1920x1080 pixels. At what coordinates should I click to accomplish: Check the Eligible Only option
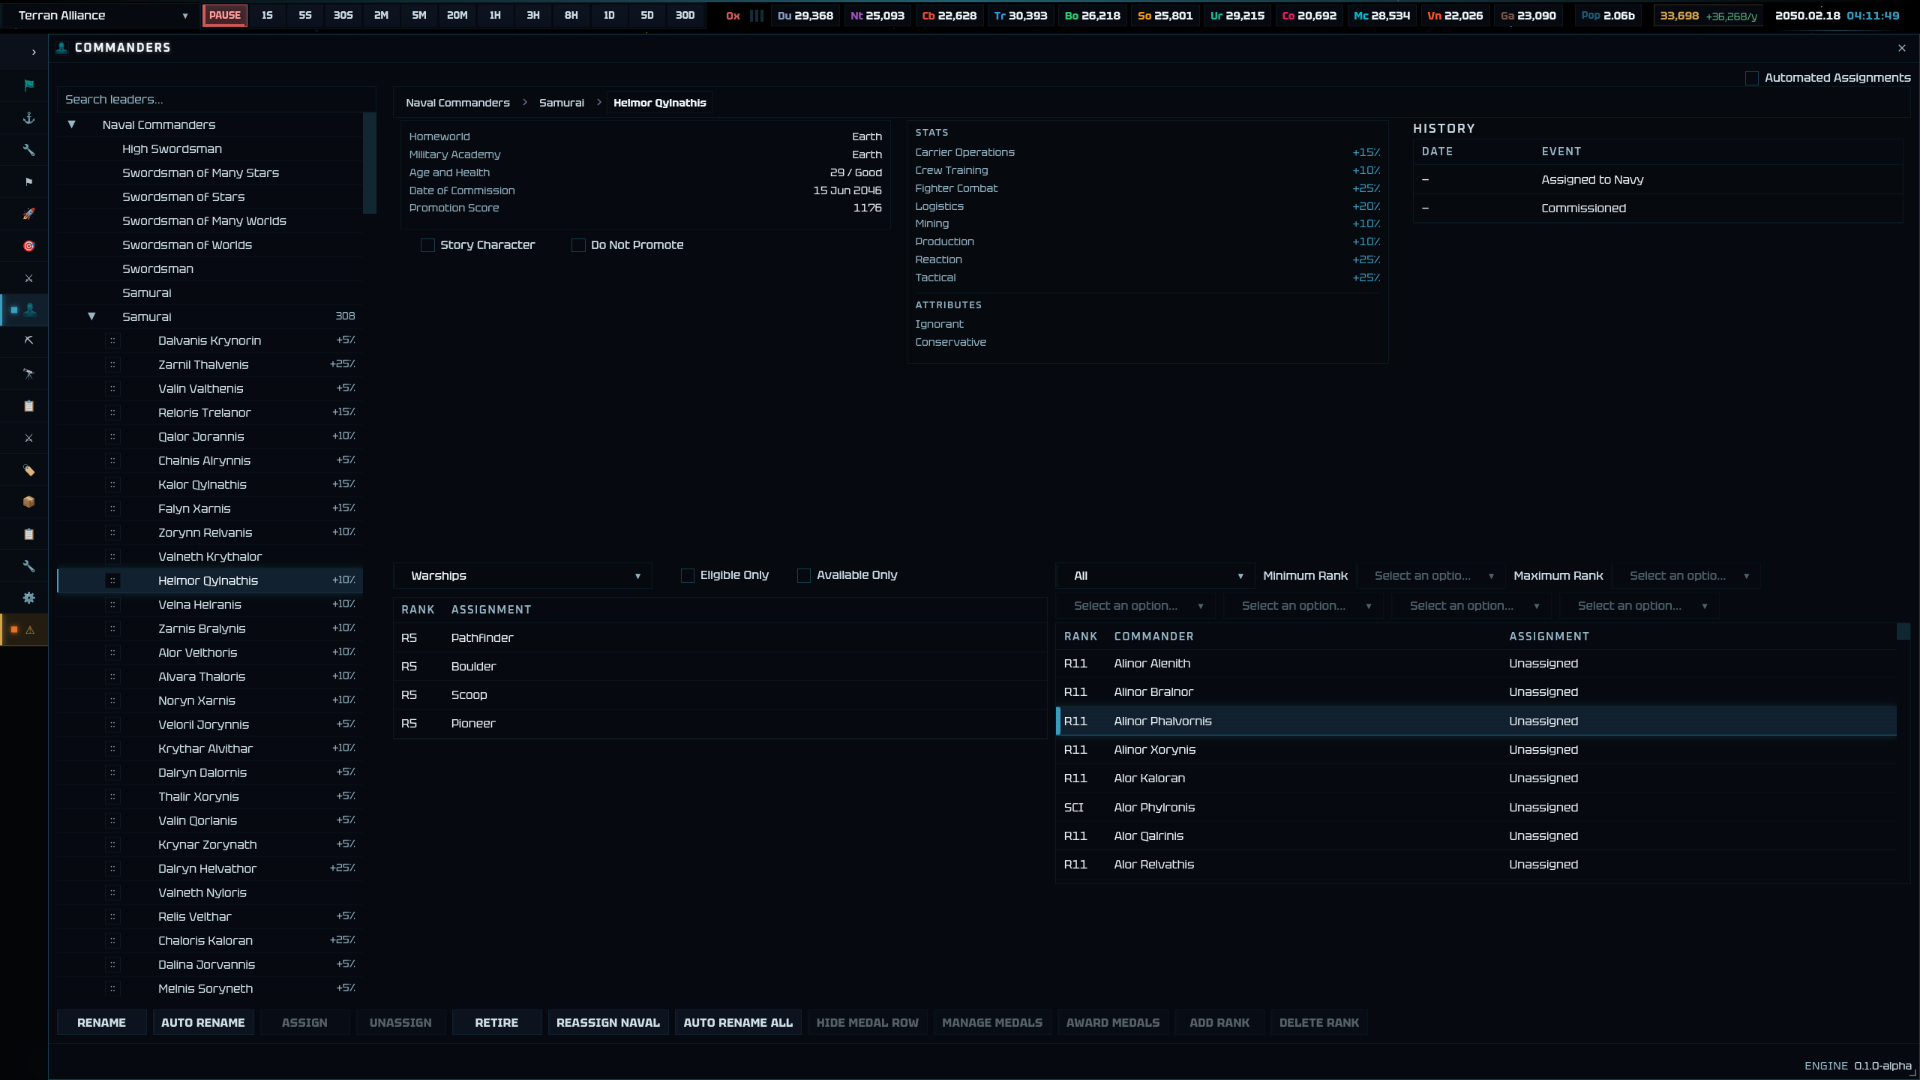(x=687, y=576)
